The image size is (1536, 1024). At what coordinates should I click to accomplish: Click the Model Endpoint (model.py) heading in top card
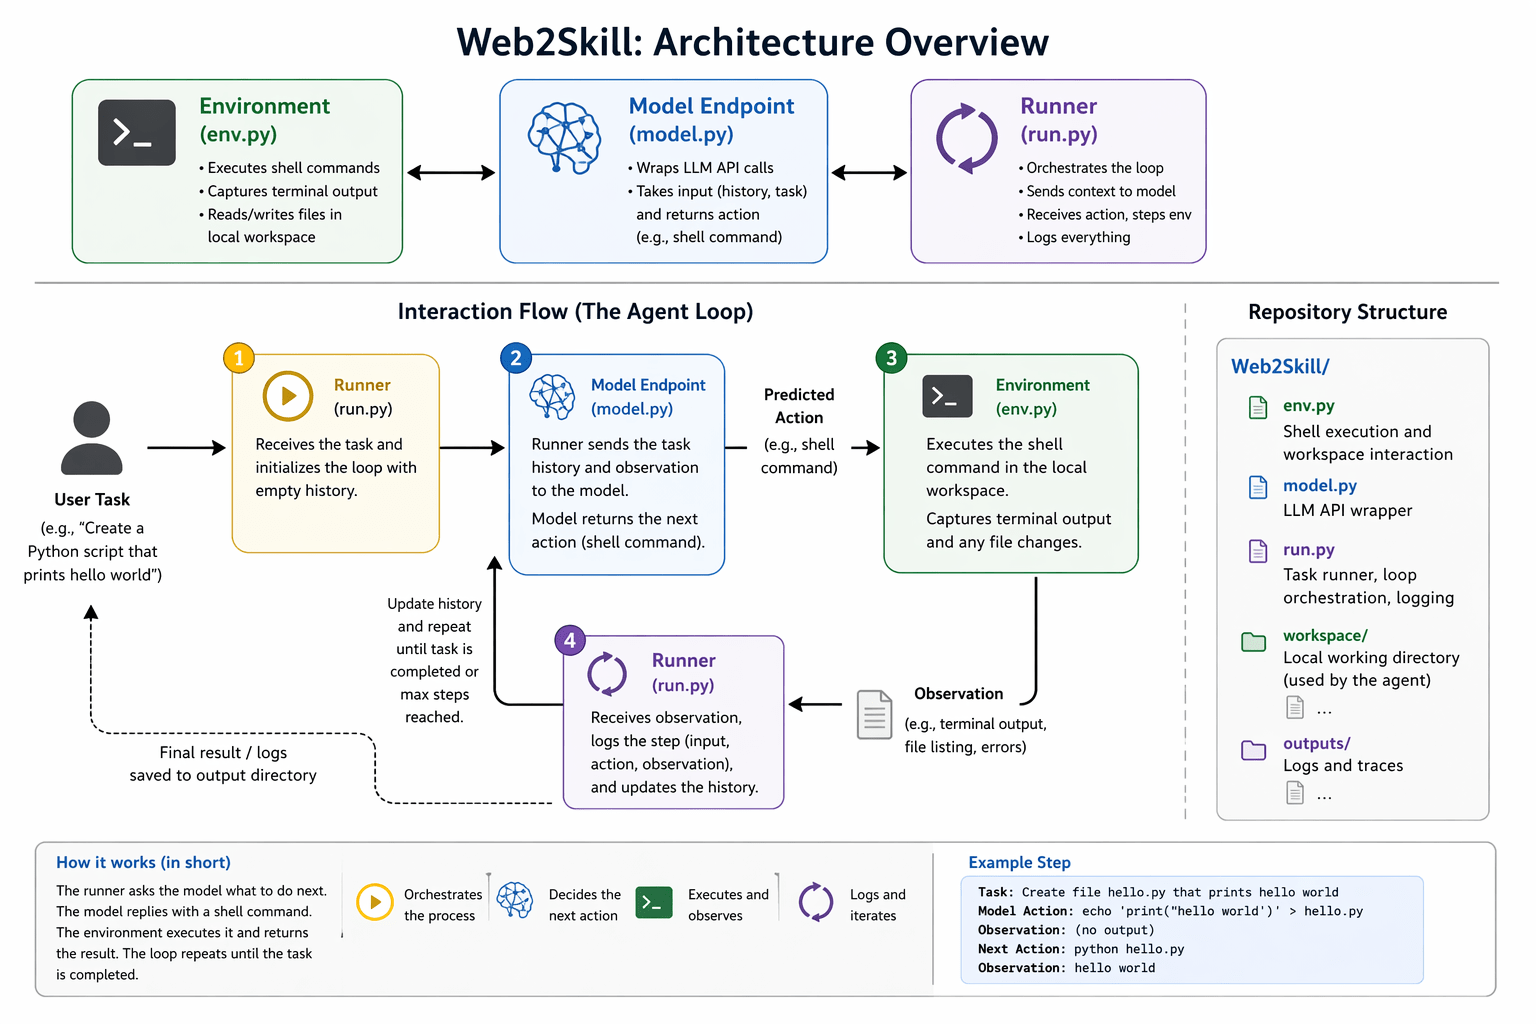tap(711, 120)
